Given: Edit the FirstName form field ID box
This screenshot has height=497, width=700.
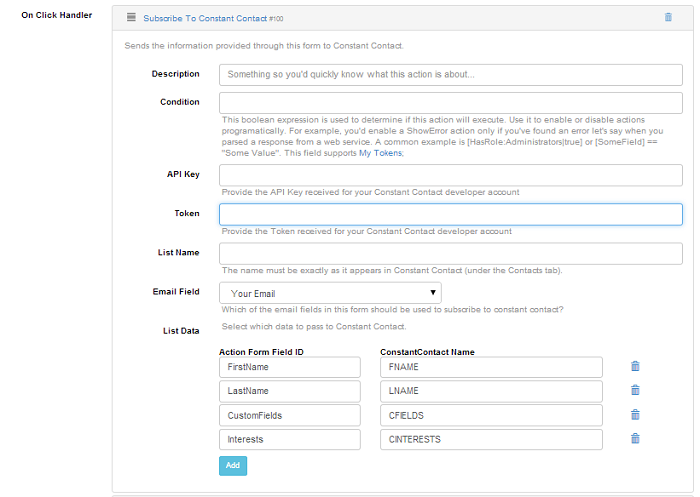Looking at the screenshot, I should [x=290, y=367].
